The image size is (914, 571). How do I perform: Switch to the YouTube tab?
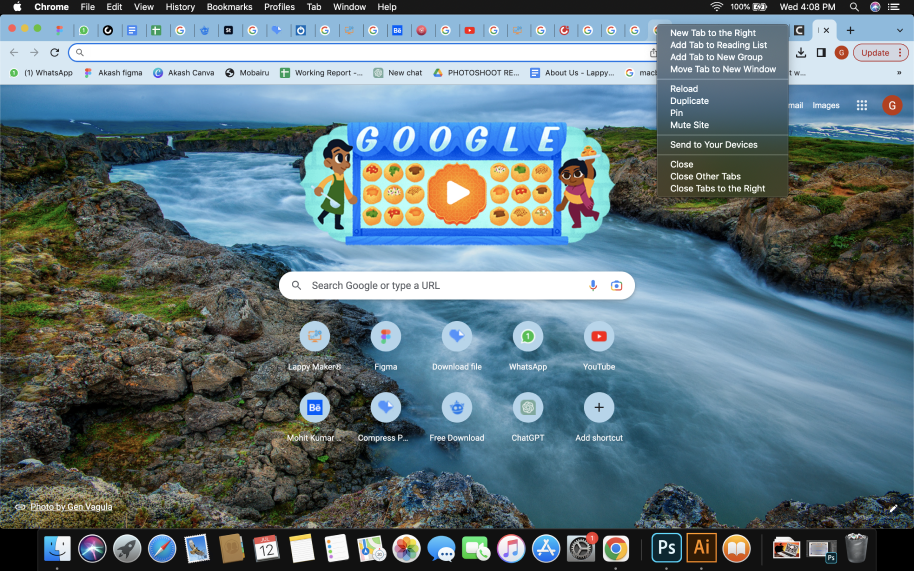(x=470, y=30)
